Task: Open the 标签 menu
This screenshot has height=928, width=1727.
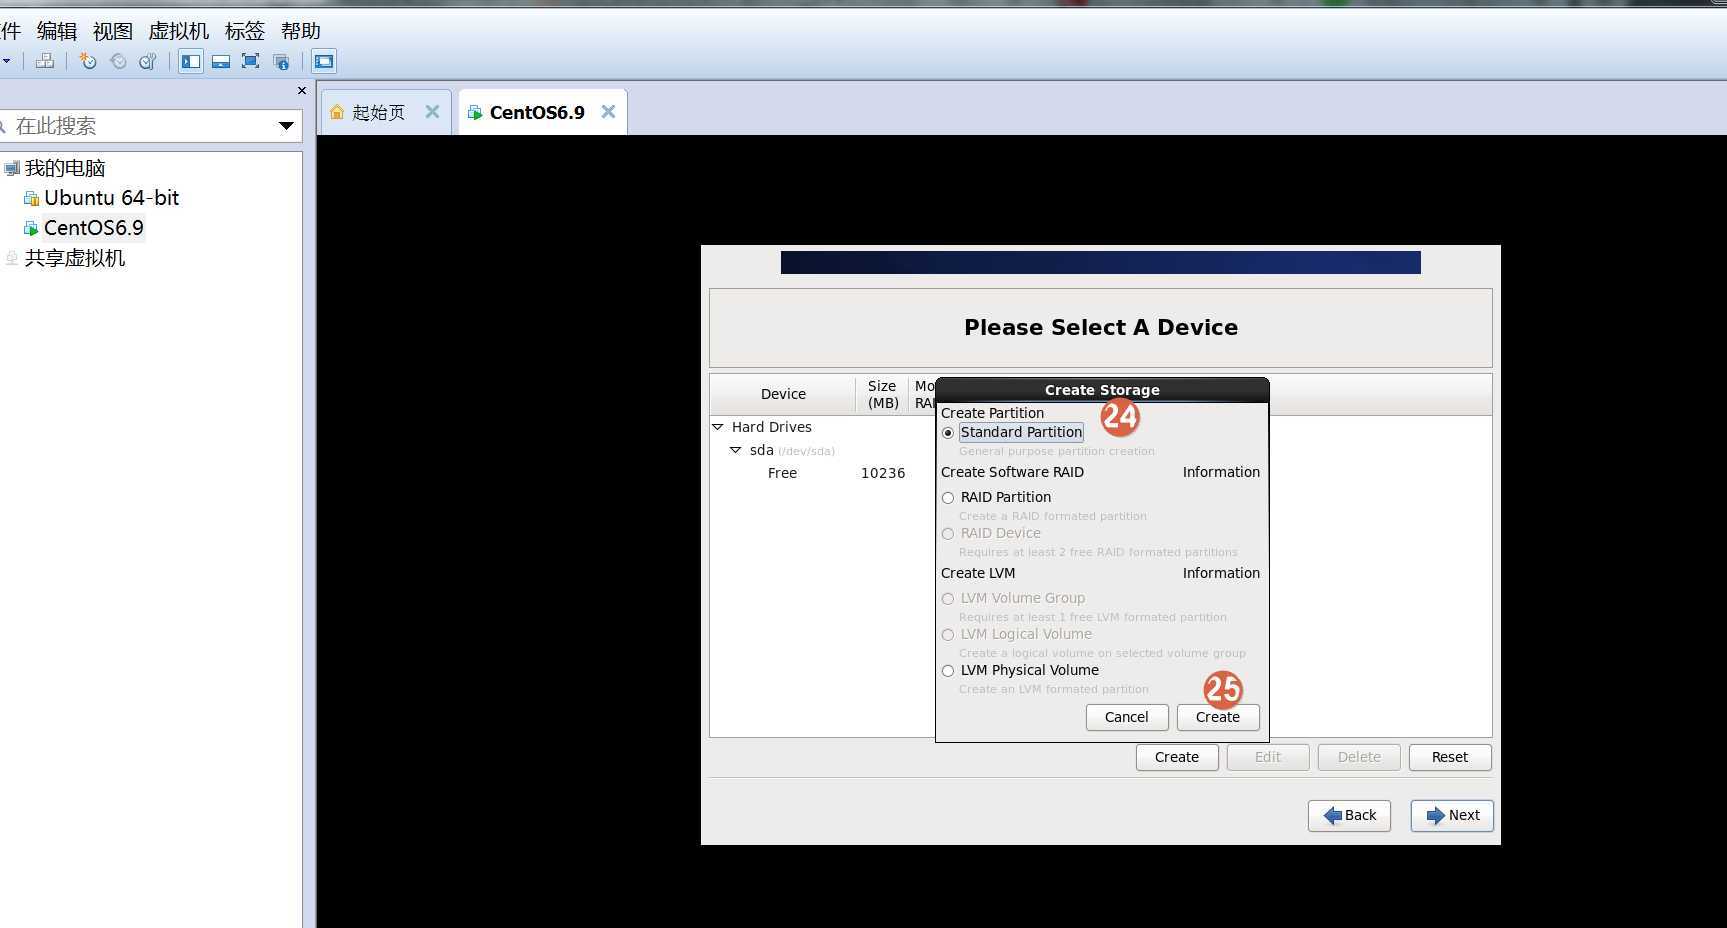Action: 245,31
